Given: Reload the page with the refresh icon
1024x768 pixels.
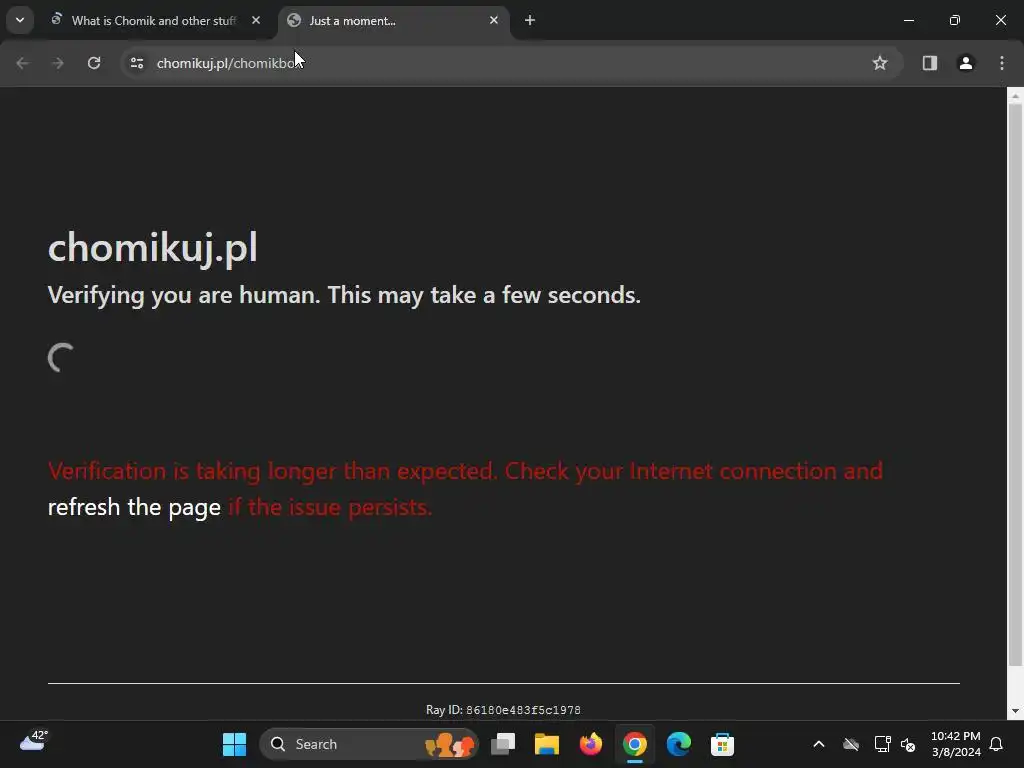Looking at the screenshot, I should tap(94, 63).
